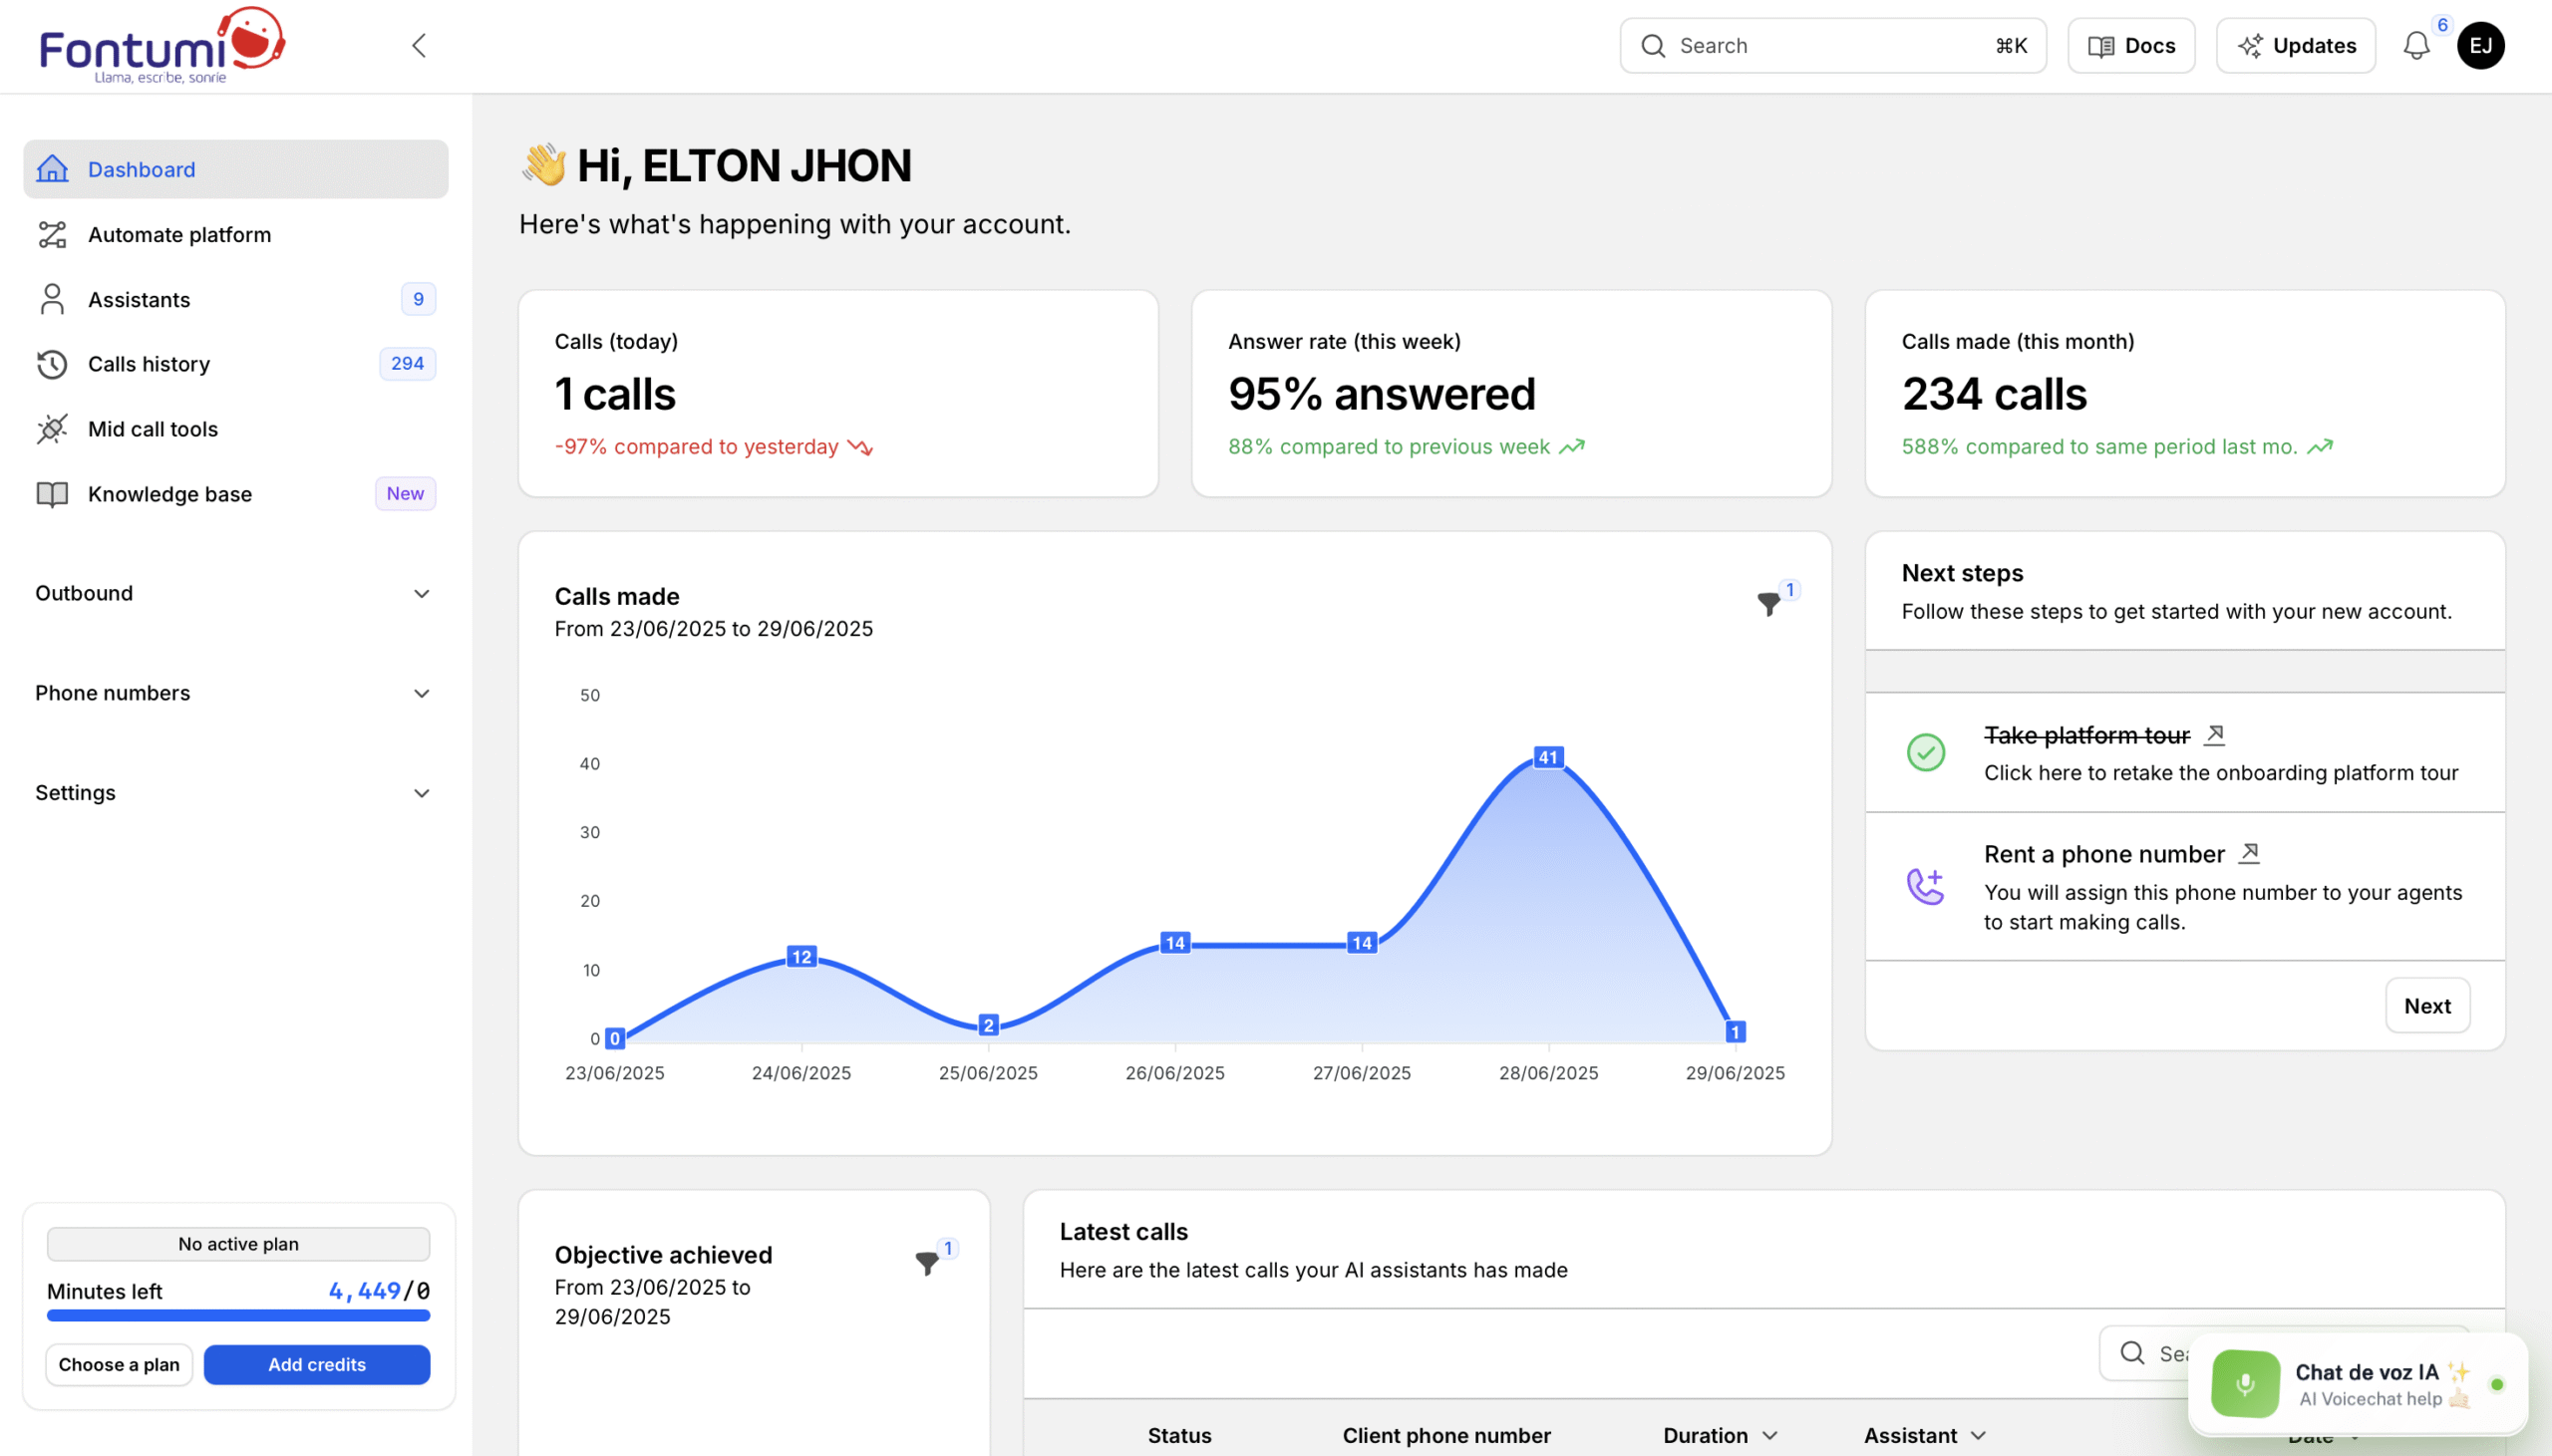Open the Objective achieved filter icon
This screenshot has width=2552, height=1456.
[927, 1263]
